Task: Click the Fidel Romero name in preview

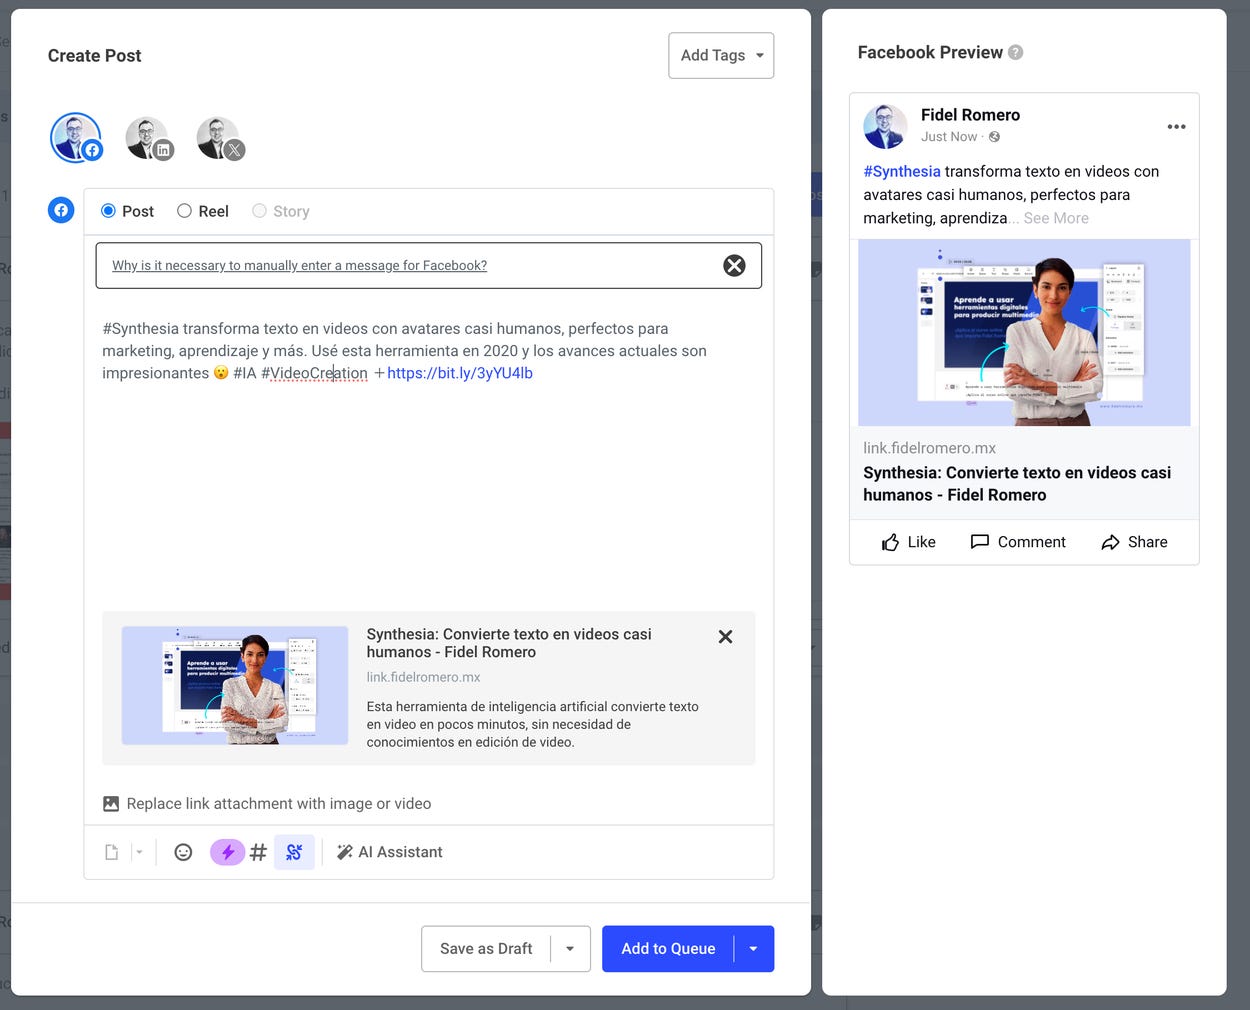Action: 970,115
